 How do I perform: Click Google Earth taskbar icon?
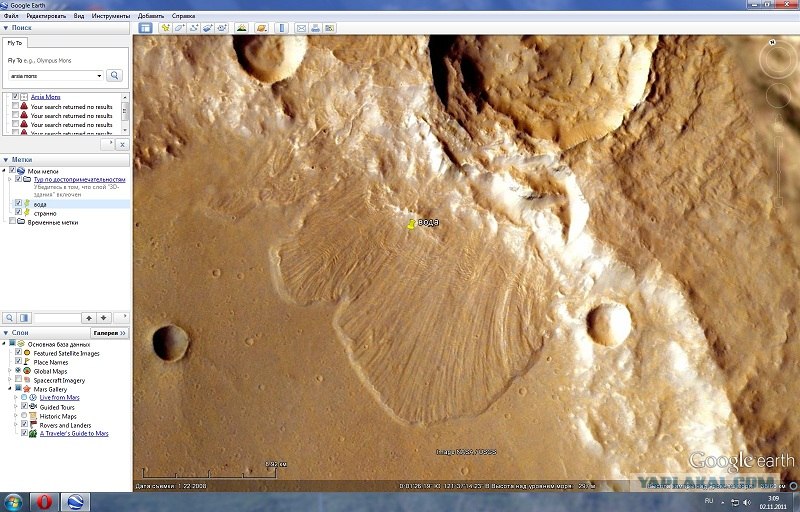[x=77, y=502]
